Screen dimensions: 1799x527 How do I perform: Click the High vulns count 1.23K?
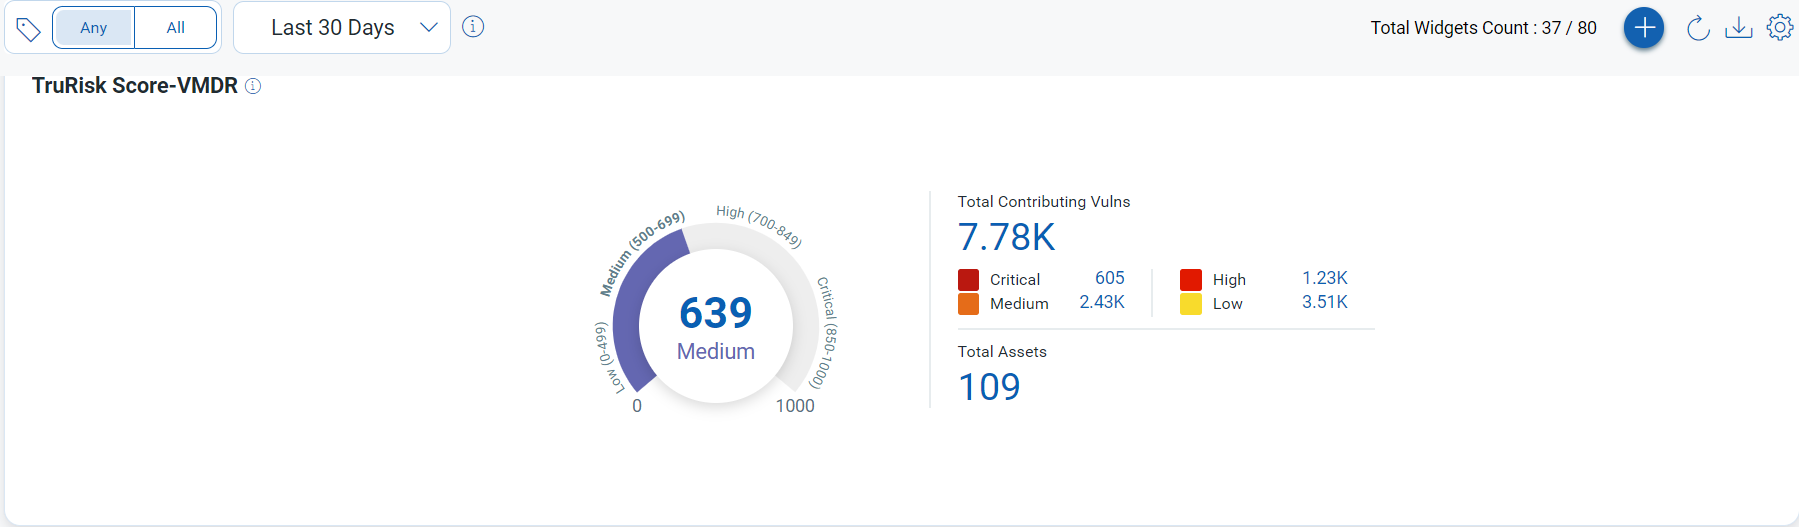tap(1324, 278)
